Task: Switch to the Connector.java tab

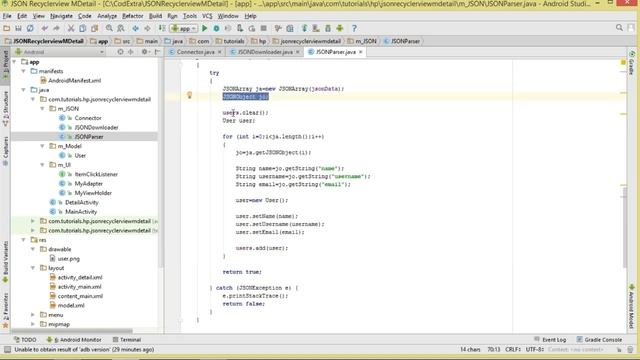Action: (196, 52)
